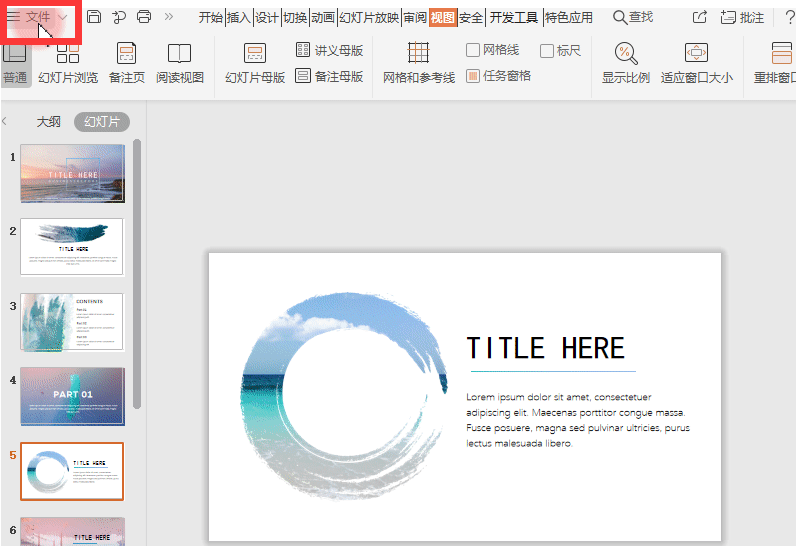Enable the 标尺 ruler checkbox
Viewport: 796px width, 546px height.
coord(547,50)
